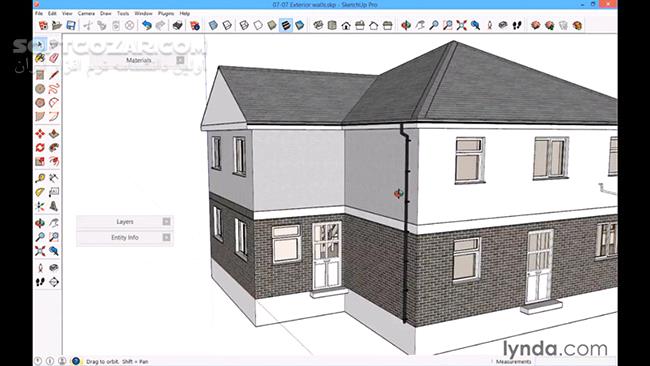The height and width of the screenshot is (366, 650).
Task: Select the Zoom Extents tool in the top toolbar
Action: (x=461, y=25)
